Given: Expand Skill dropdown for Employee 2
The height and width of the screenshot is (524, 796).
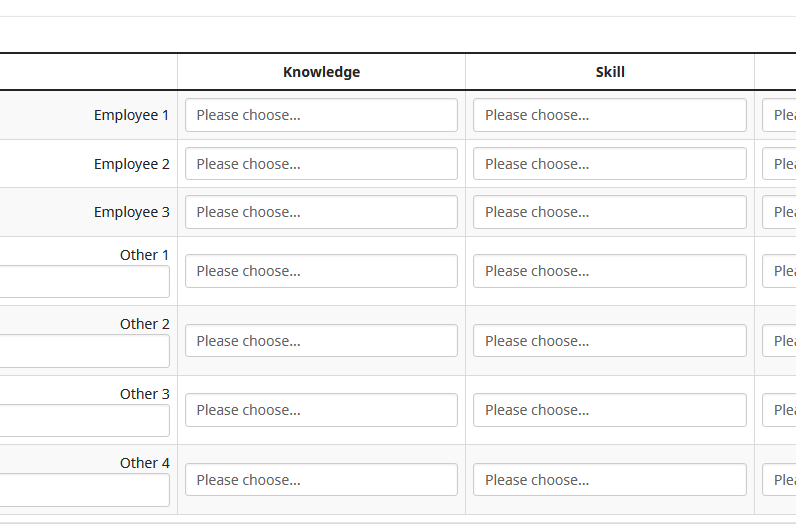Looking at the screenshot, I should coord(609,164).
